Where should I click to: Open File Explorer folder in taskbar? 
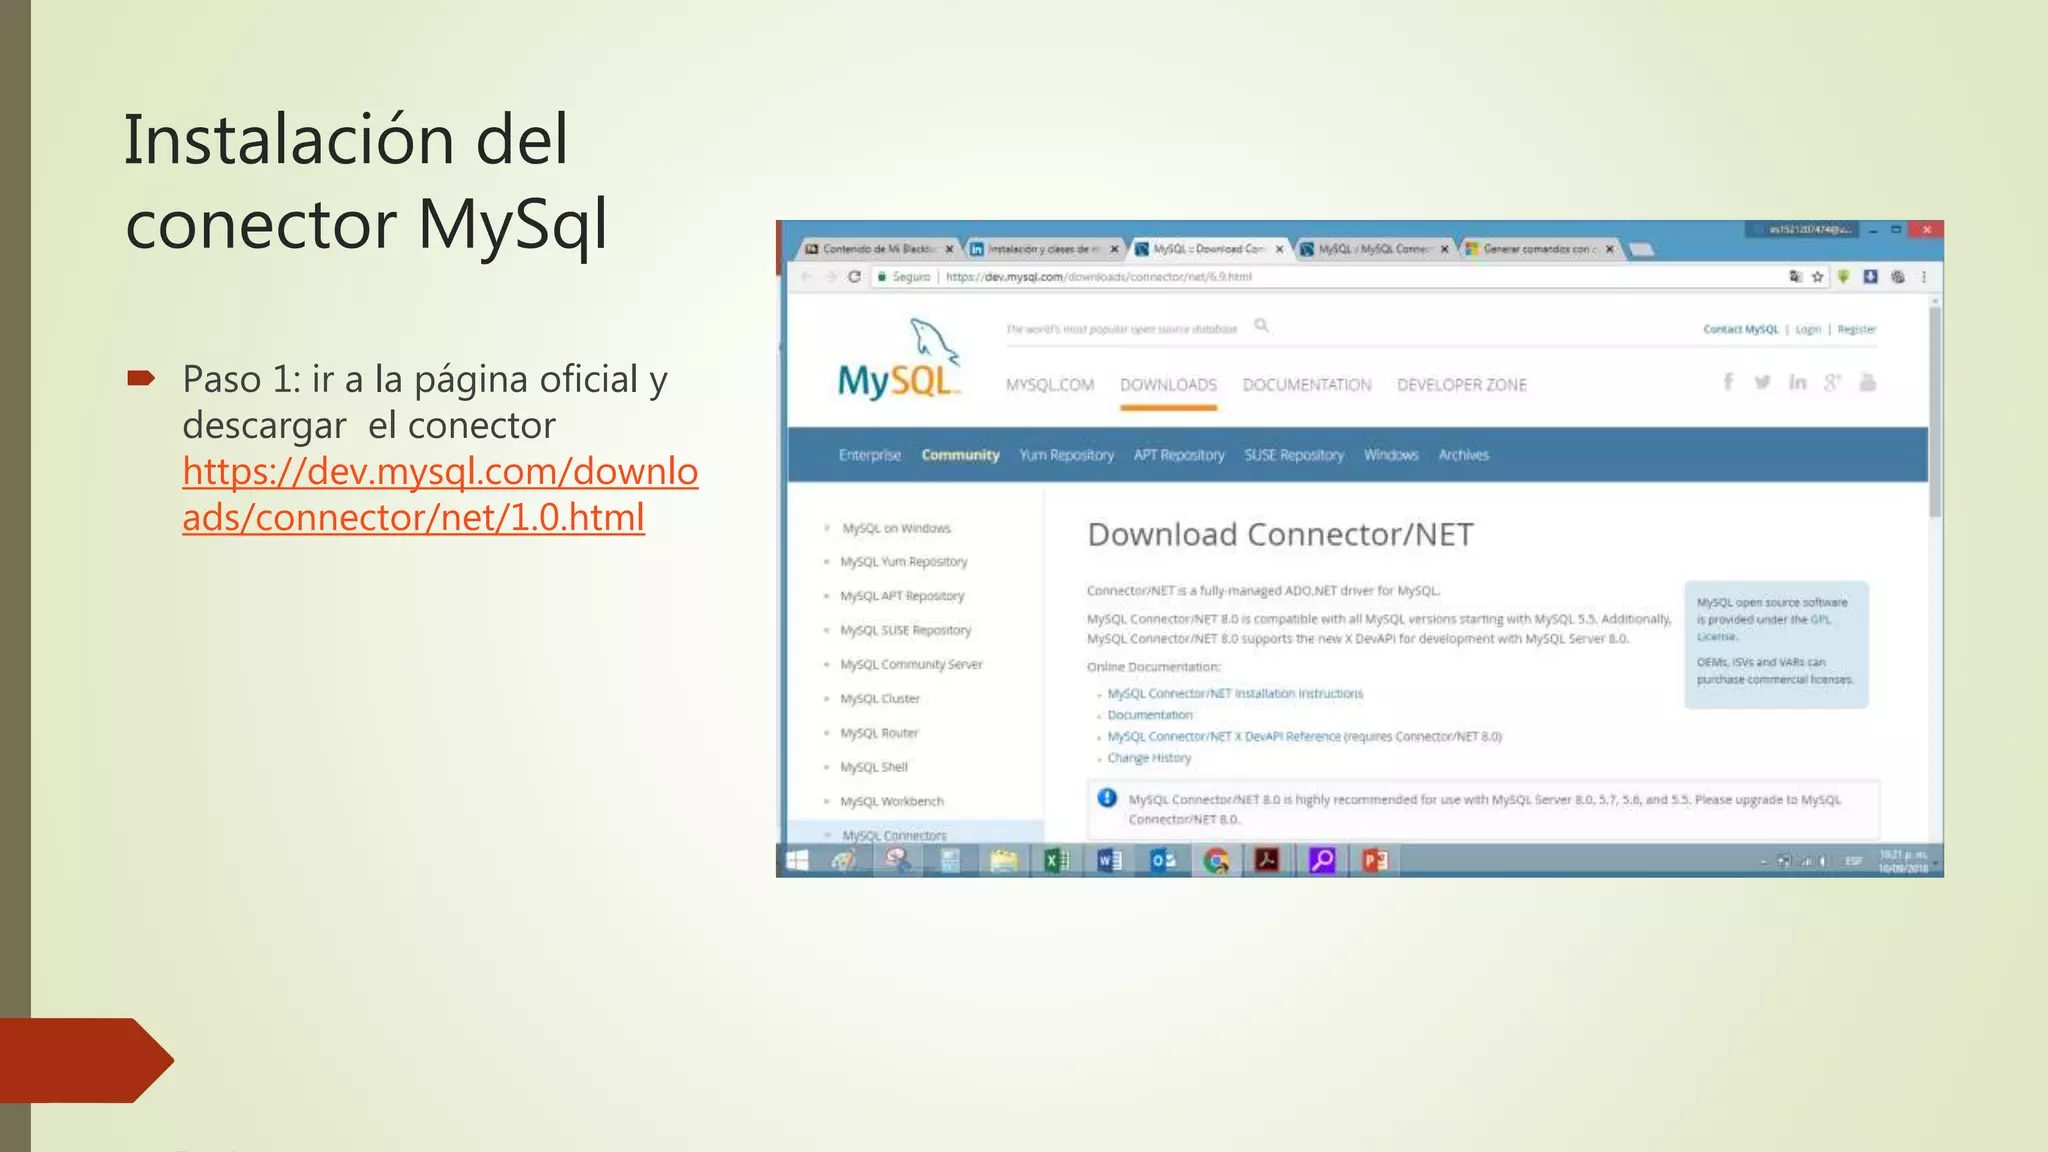point(1003,861)
